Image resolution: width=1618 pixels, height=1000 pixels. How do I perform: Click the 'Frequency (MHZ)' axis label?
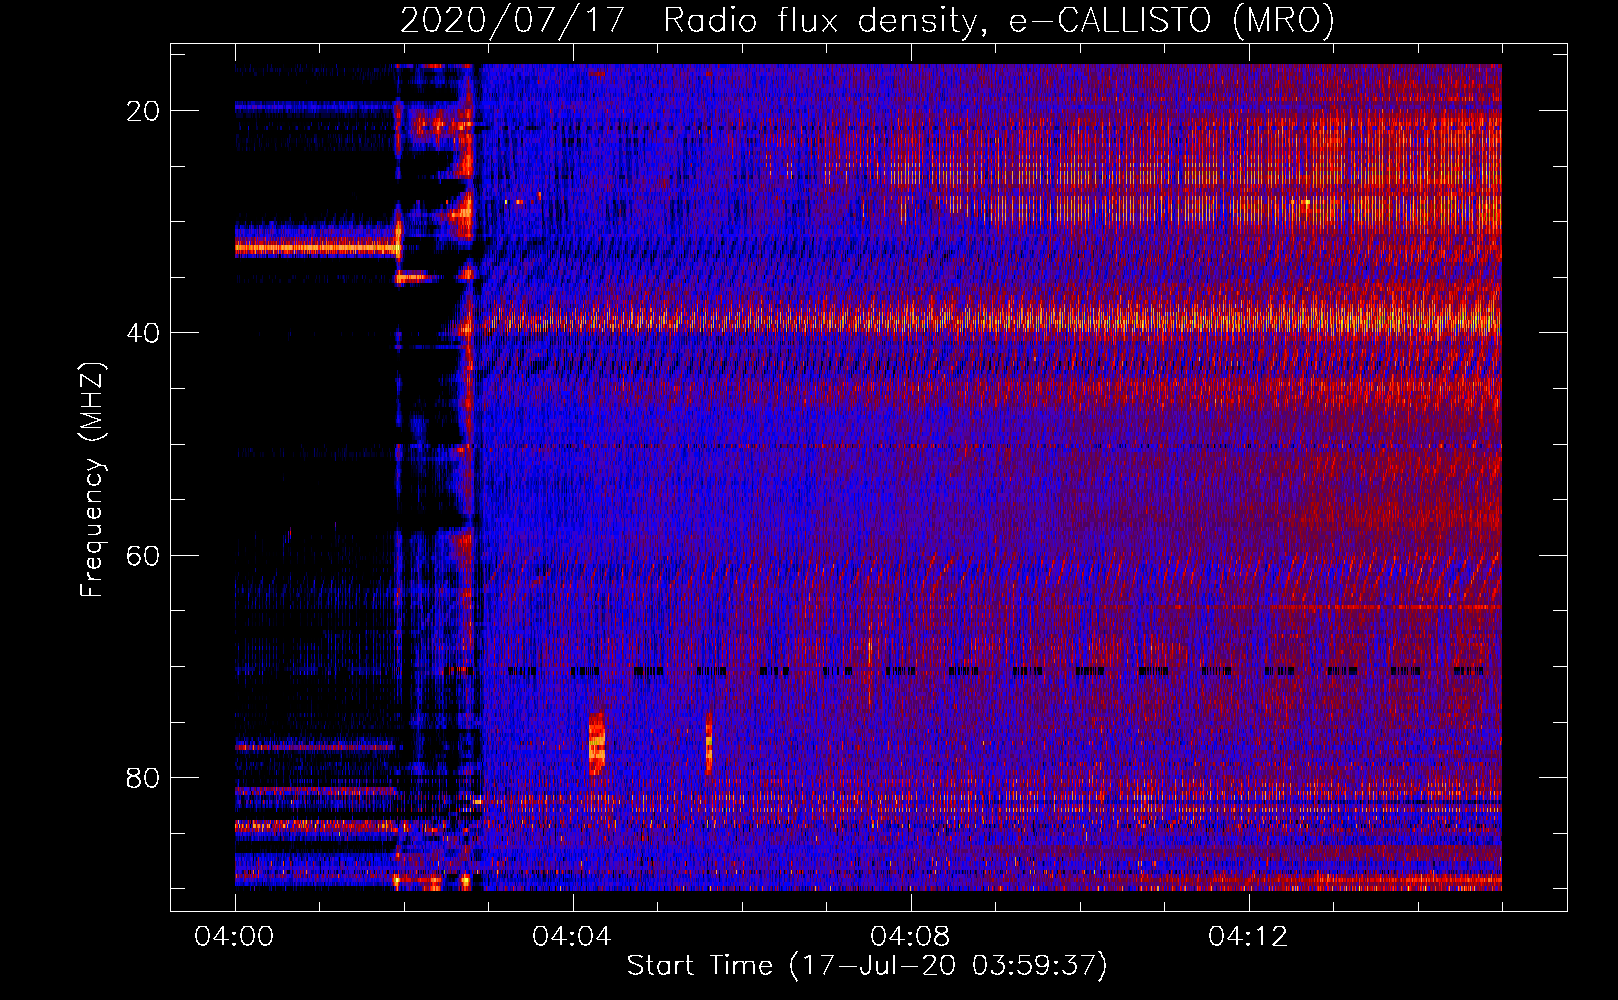pyautogui.click(x=92, y=480)
